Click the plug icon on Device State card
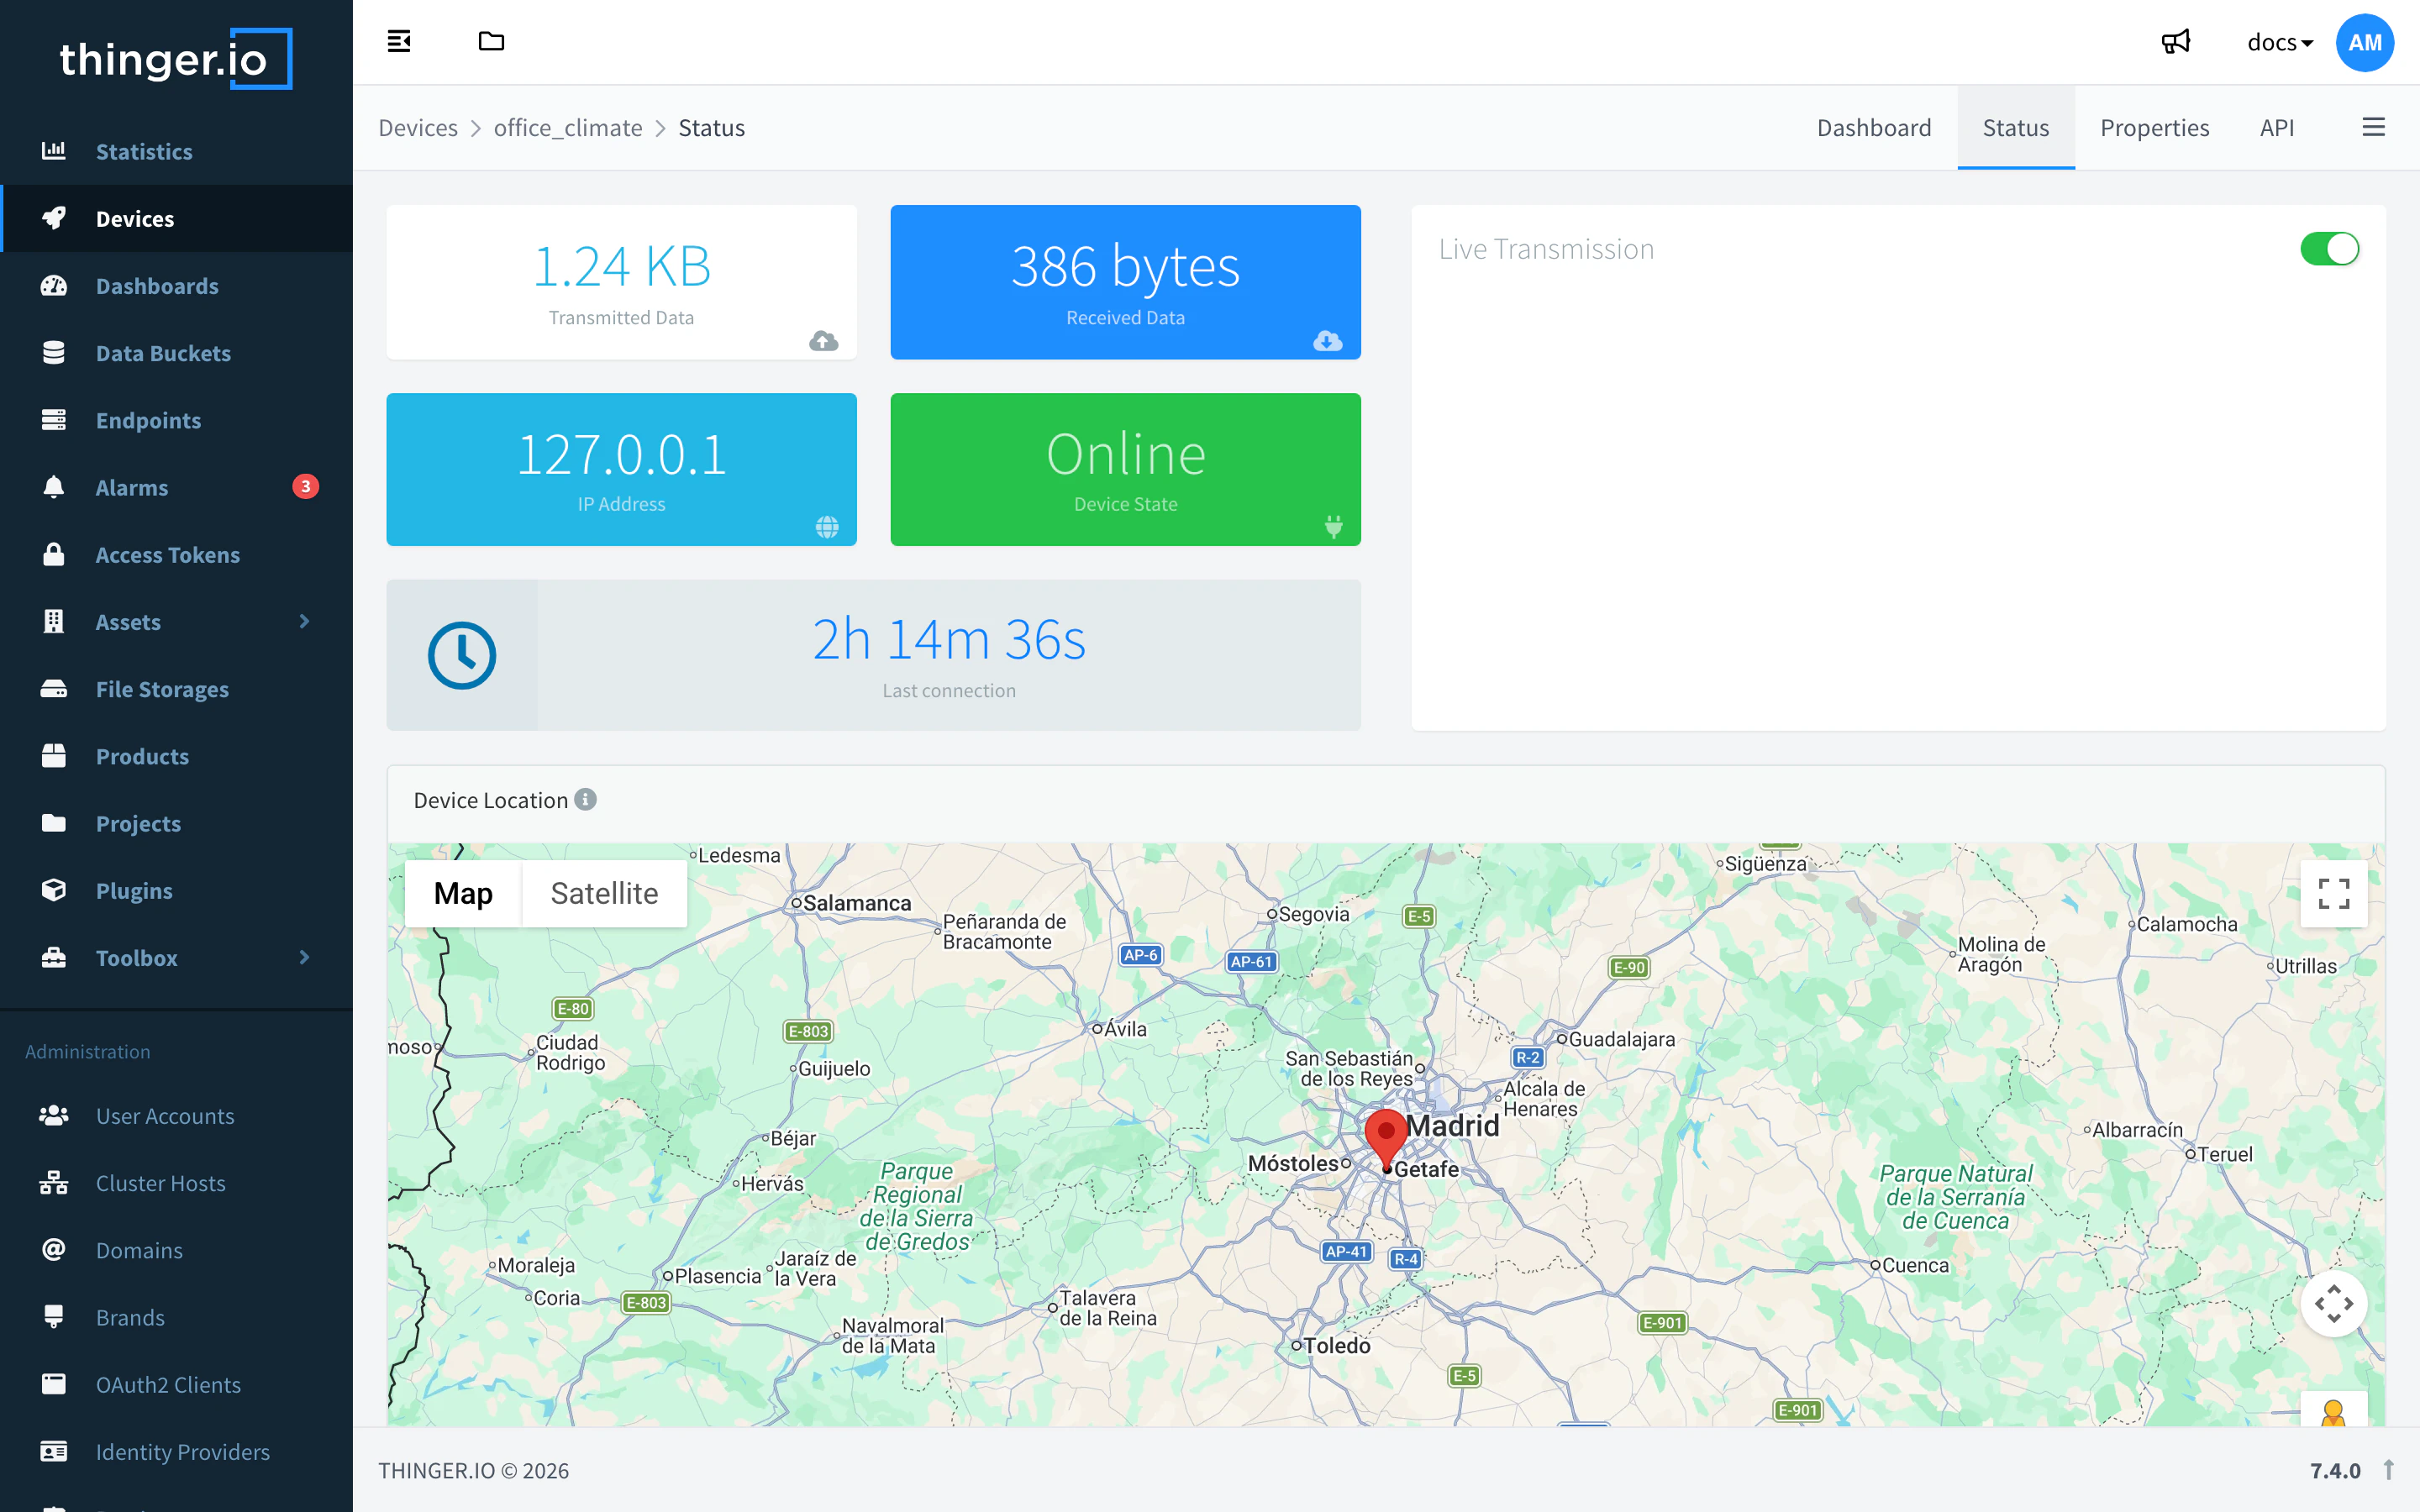2420x1512 pixels. (x=1333, y=526)
